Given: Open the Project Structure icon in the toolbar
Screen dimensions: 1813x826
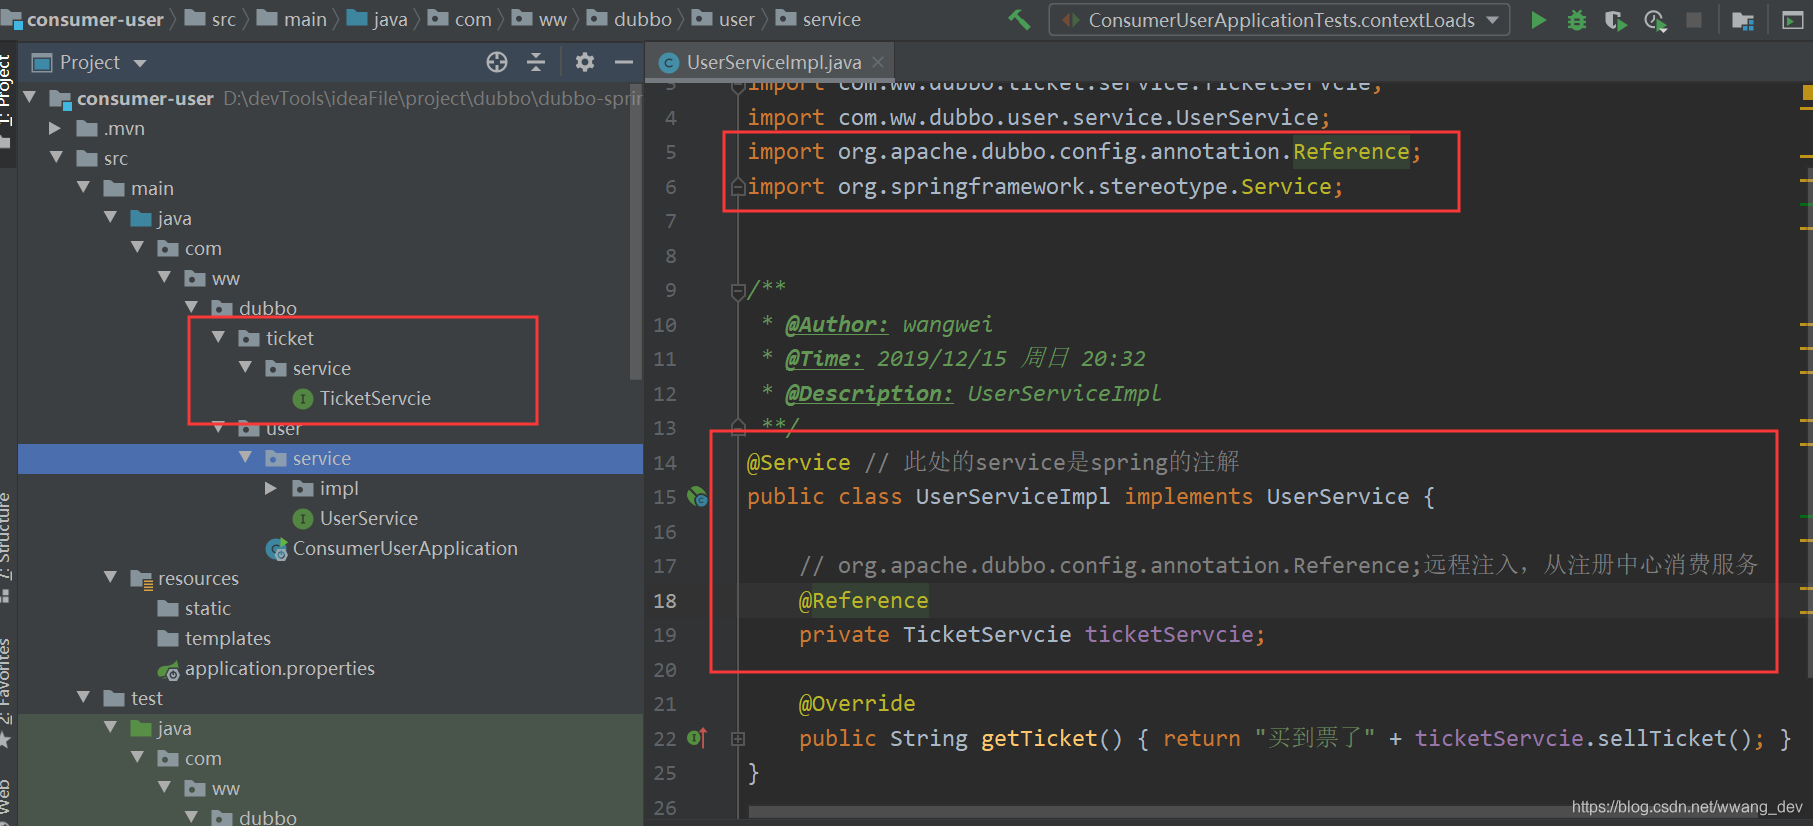Looking at the screenshot, I should [1743, 20].
